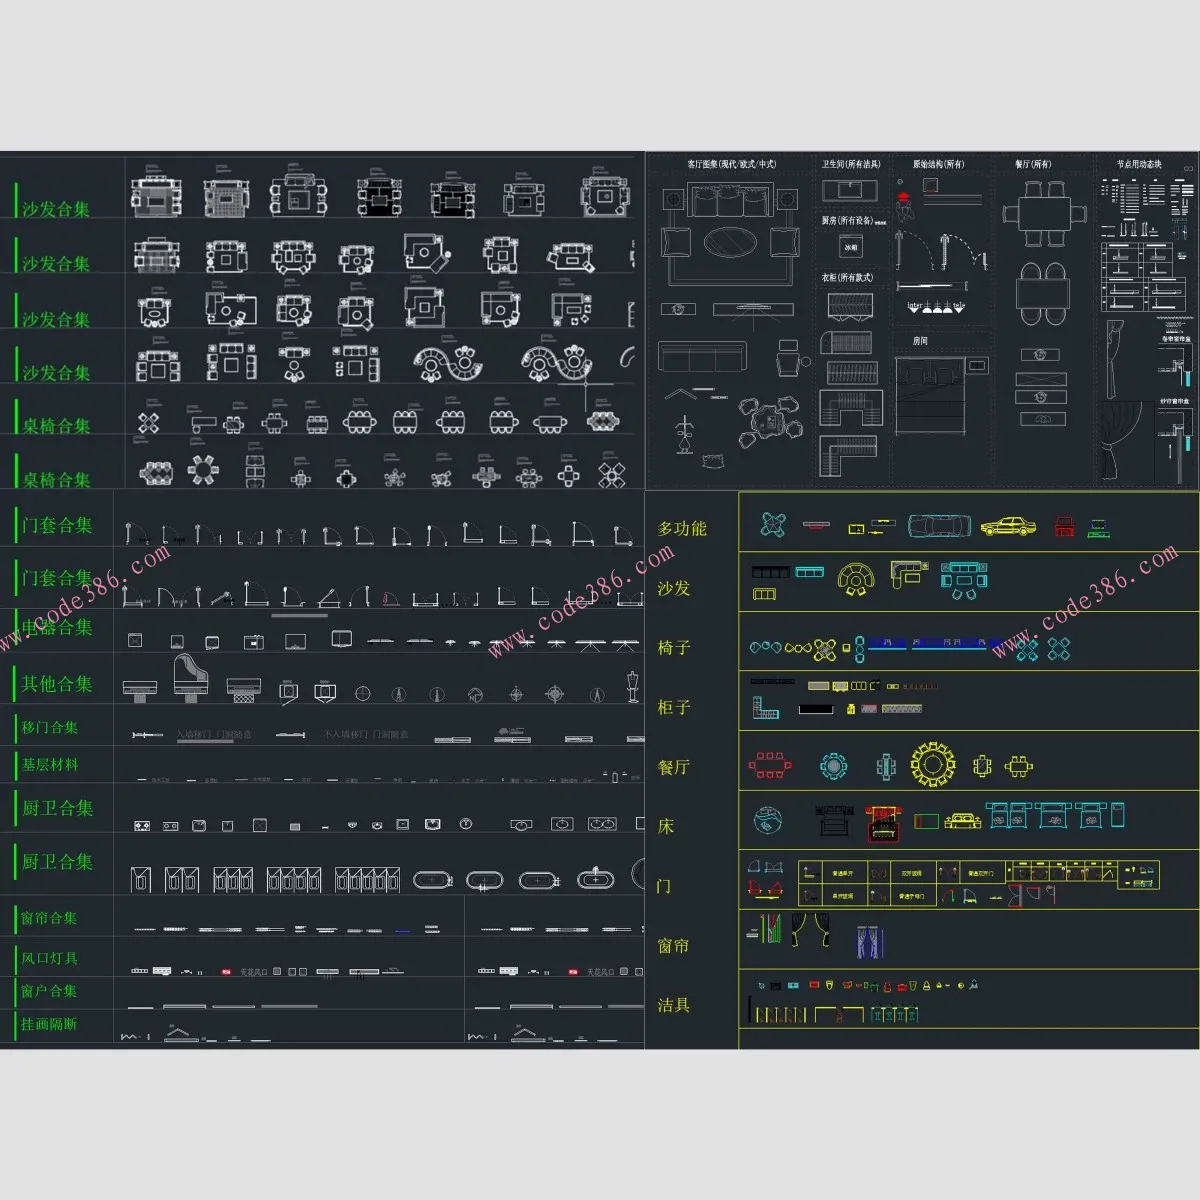This screenshot has height=1200, width=1200.
Task: Click the 节点用动态块 heading
Action: click(1139, 164)
